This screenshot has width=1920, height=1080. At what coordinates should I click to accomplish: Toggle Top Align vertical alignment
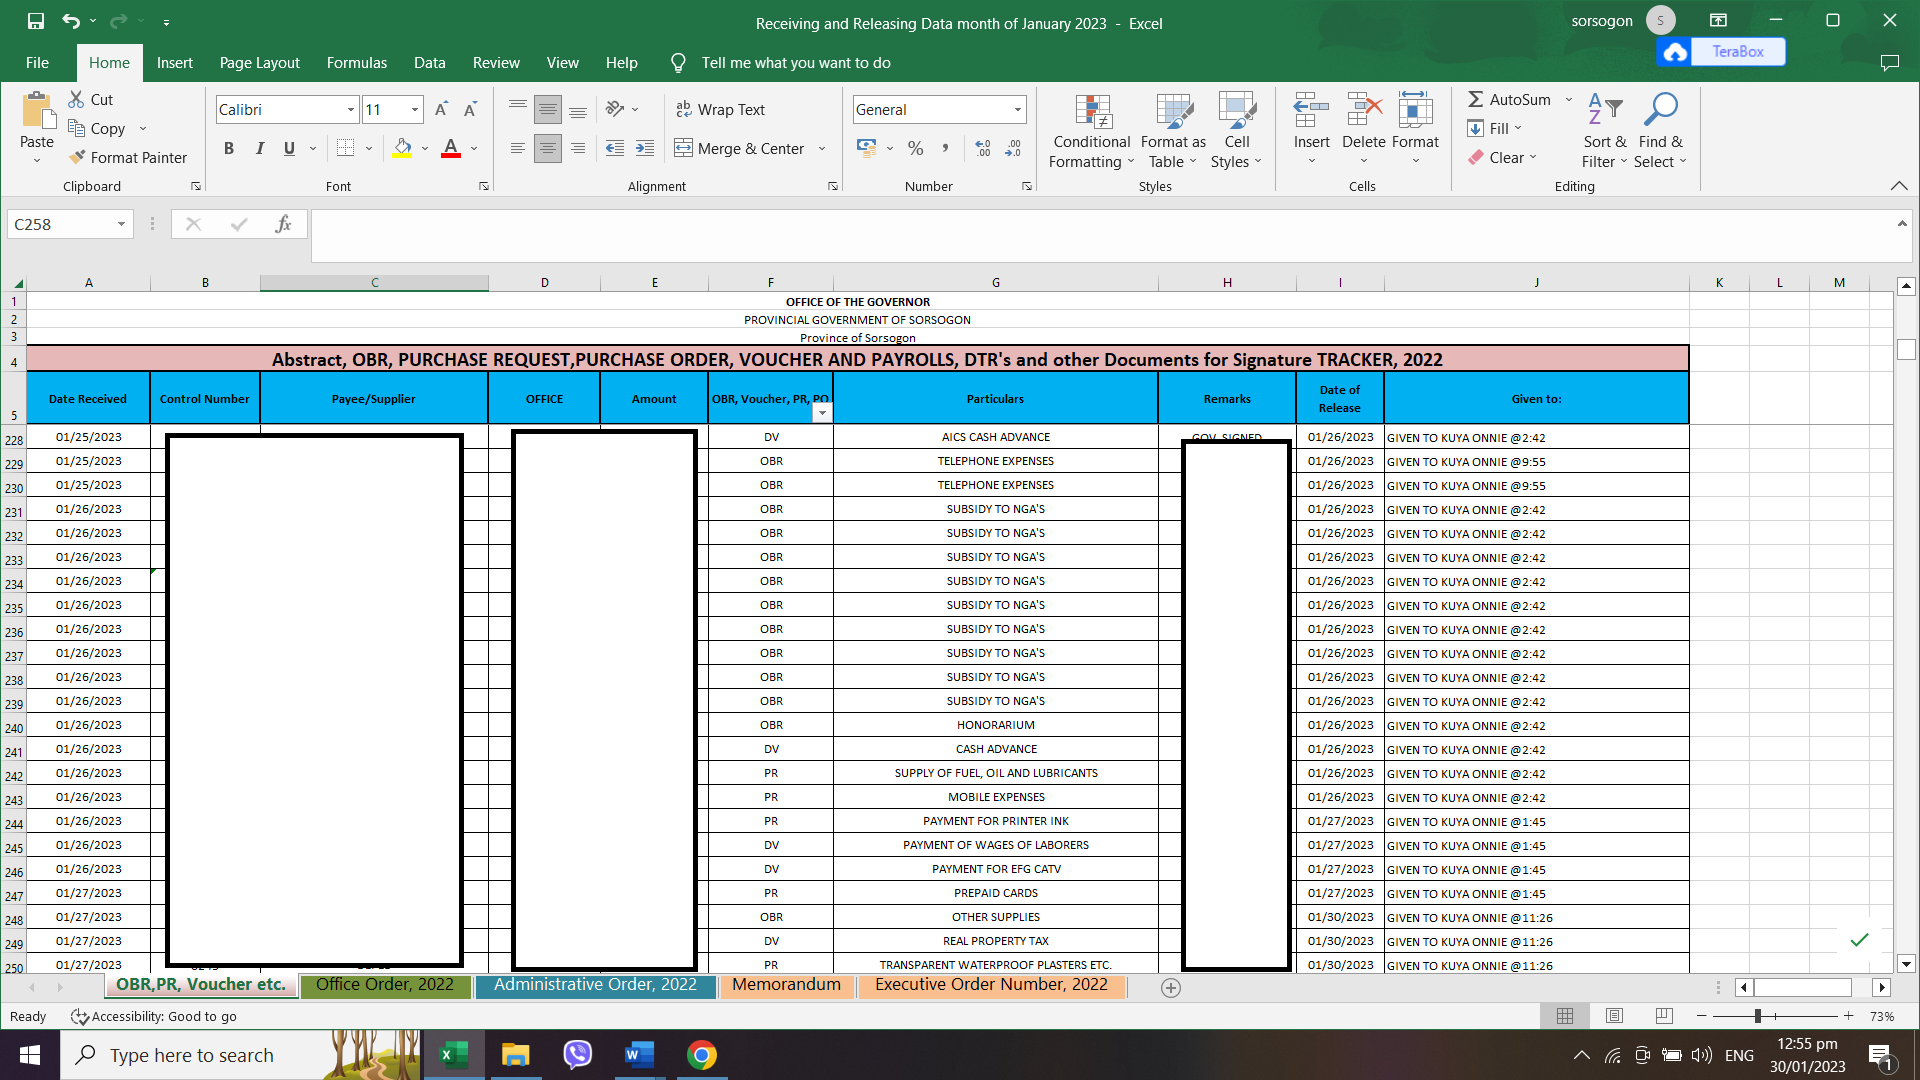[x=518, y=109]
